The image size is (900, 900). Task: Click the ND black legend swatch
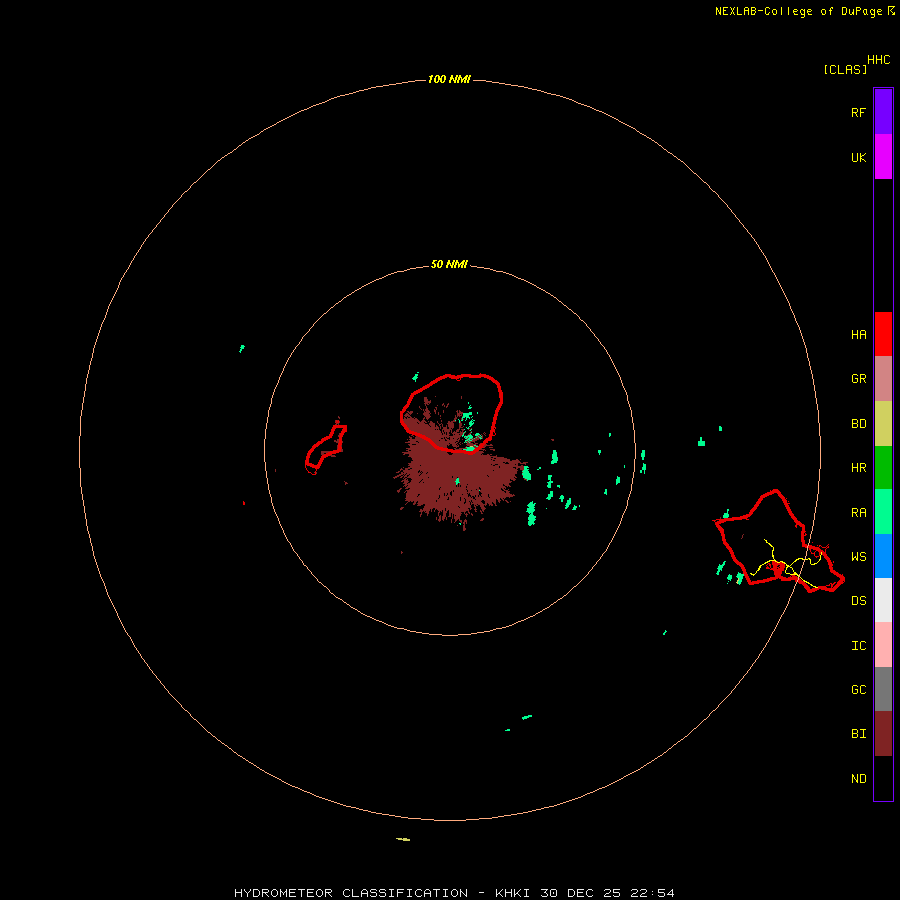click(x=883, y=778)
